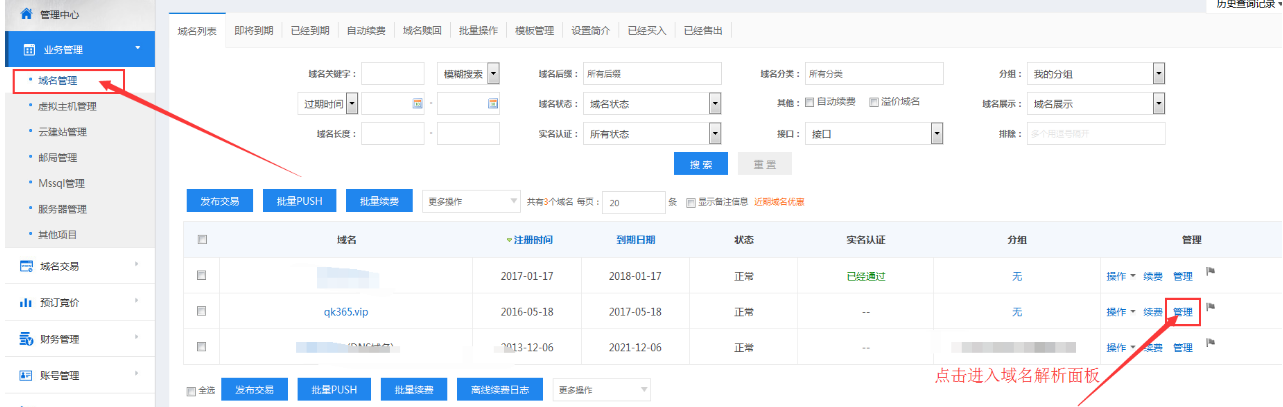Click 管理 link for qk365.vip
The width and height of the screenshot is (1283, 407).
pyautogui.click(x=1183, y=312)
